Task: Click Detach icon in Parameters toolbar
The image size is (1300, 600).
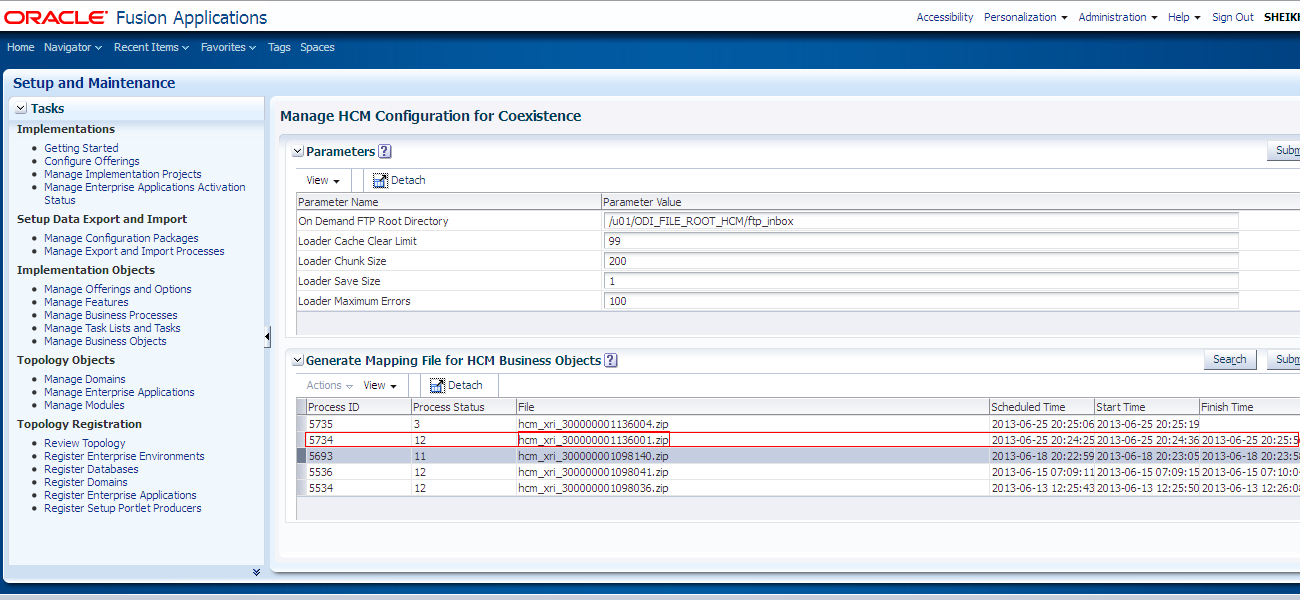Action: 380,181
